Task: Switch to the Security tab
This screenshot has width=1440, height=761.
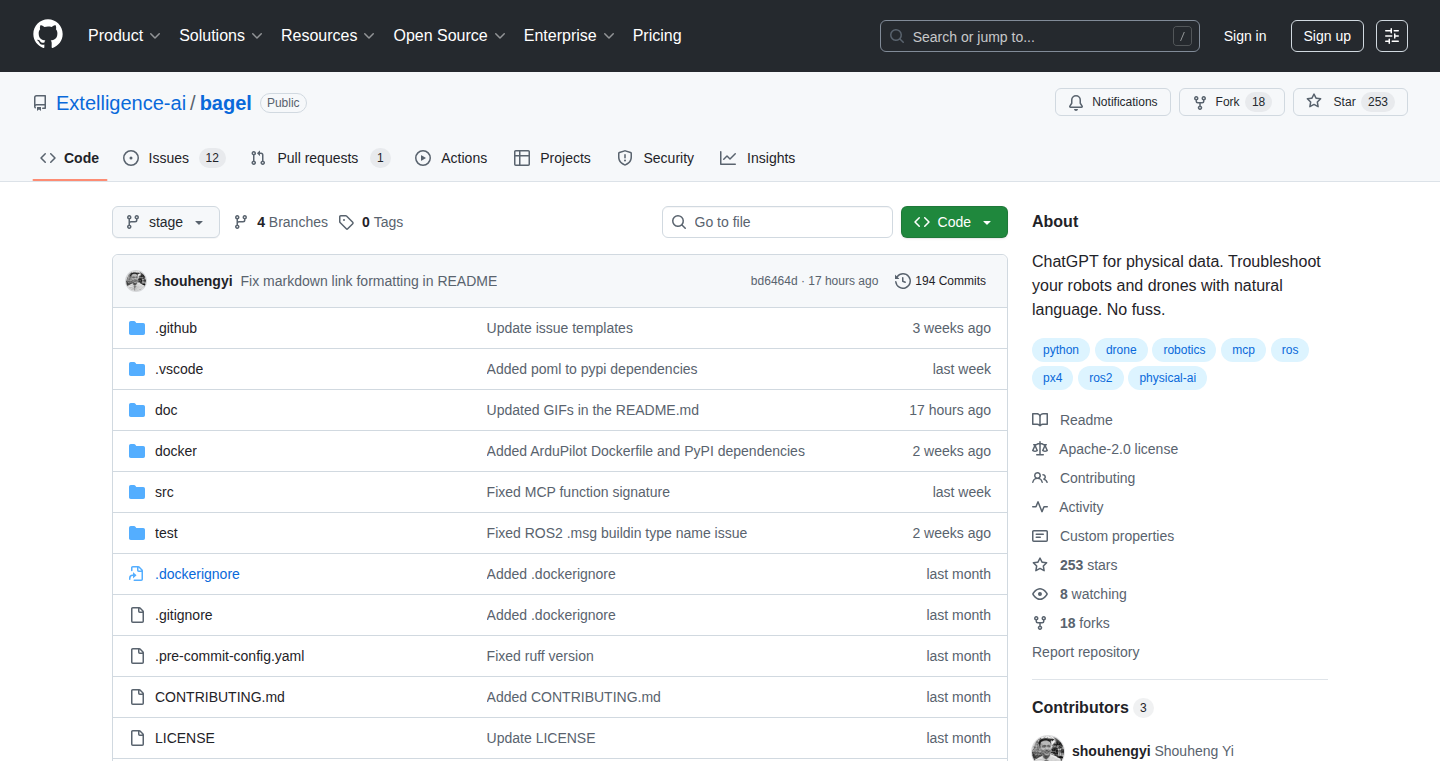Action: pyautogui.click(x=656, y=158)
